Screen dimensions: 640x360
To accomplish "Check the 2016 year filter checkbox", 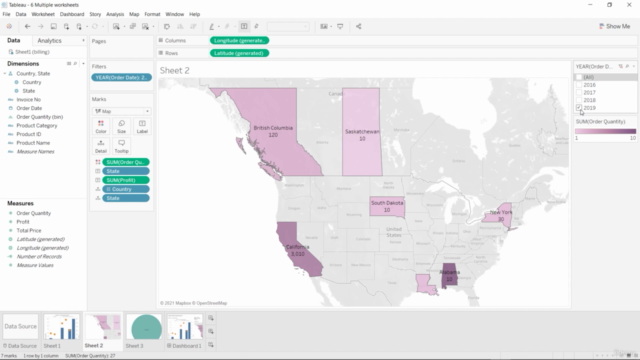I will pos(579,85).
